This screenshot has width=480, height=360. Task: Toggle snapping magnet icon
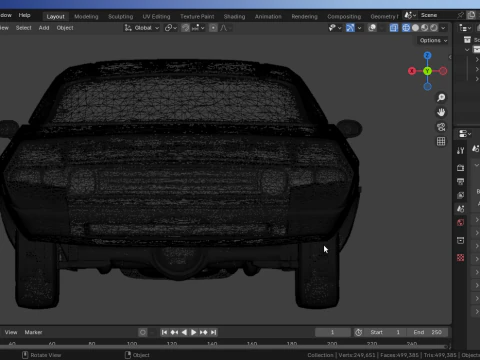[185, 28]
